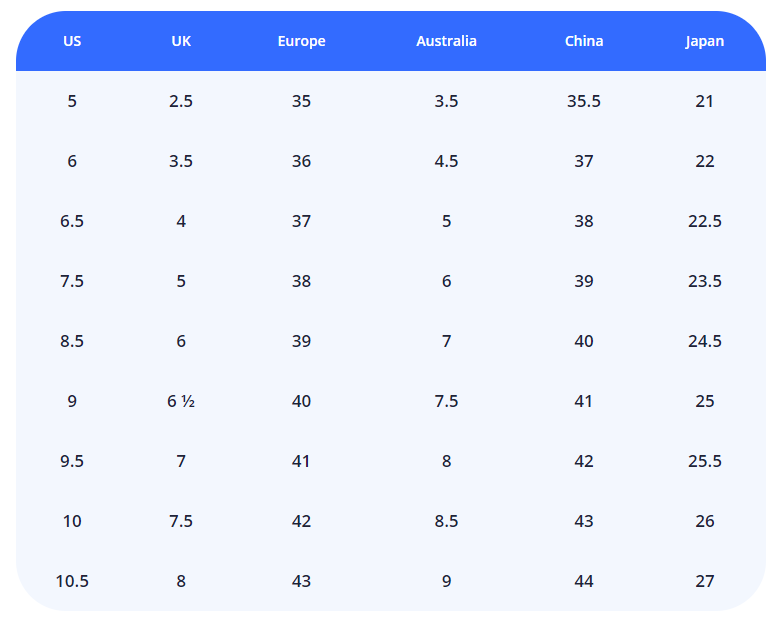Select US size 7.5 cell
This screenshot has width=774, height=624.
point(72,281)
